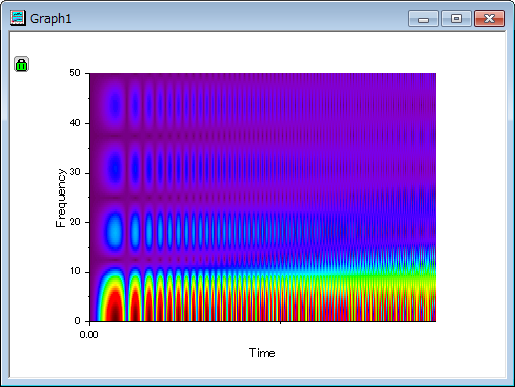This screenshot has height=387, width=515.
Task: Click the Graph1 title bar text
Action: tap(51, 19)
